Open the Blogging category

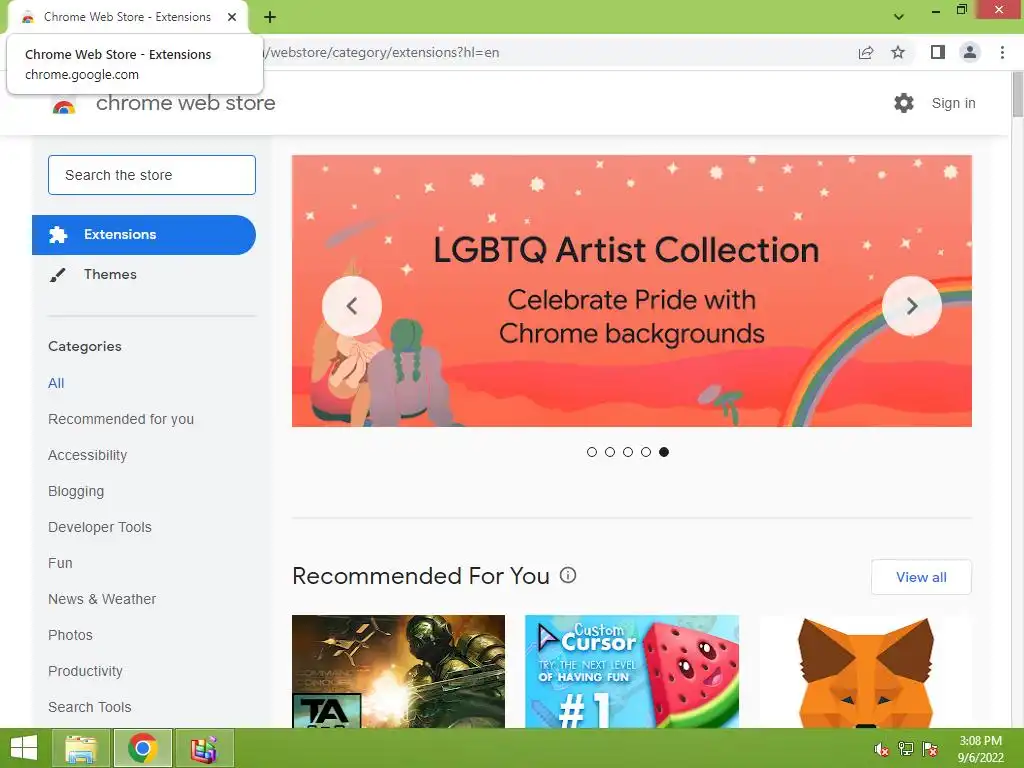click(x=76, y=491)
